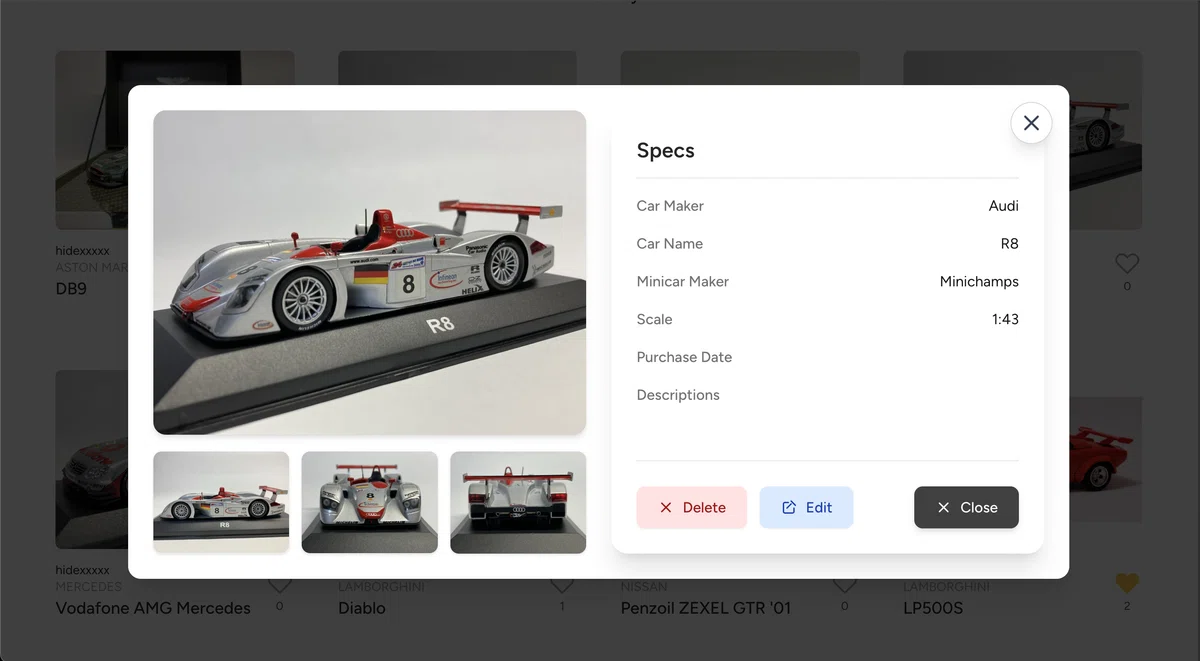The width and height of the screenshot is (1200, 661).
Task: Click the gold heart on LP500S card
Action: (x=1127, y=583)
